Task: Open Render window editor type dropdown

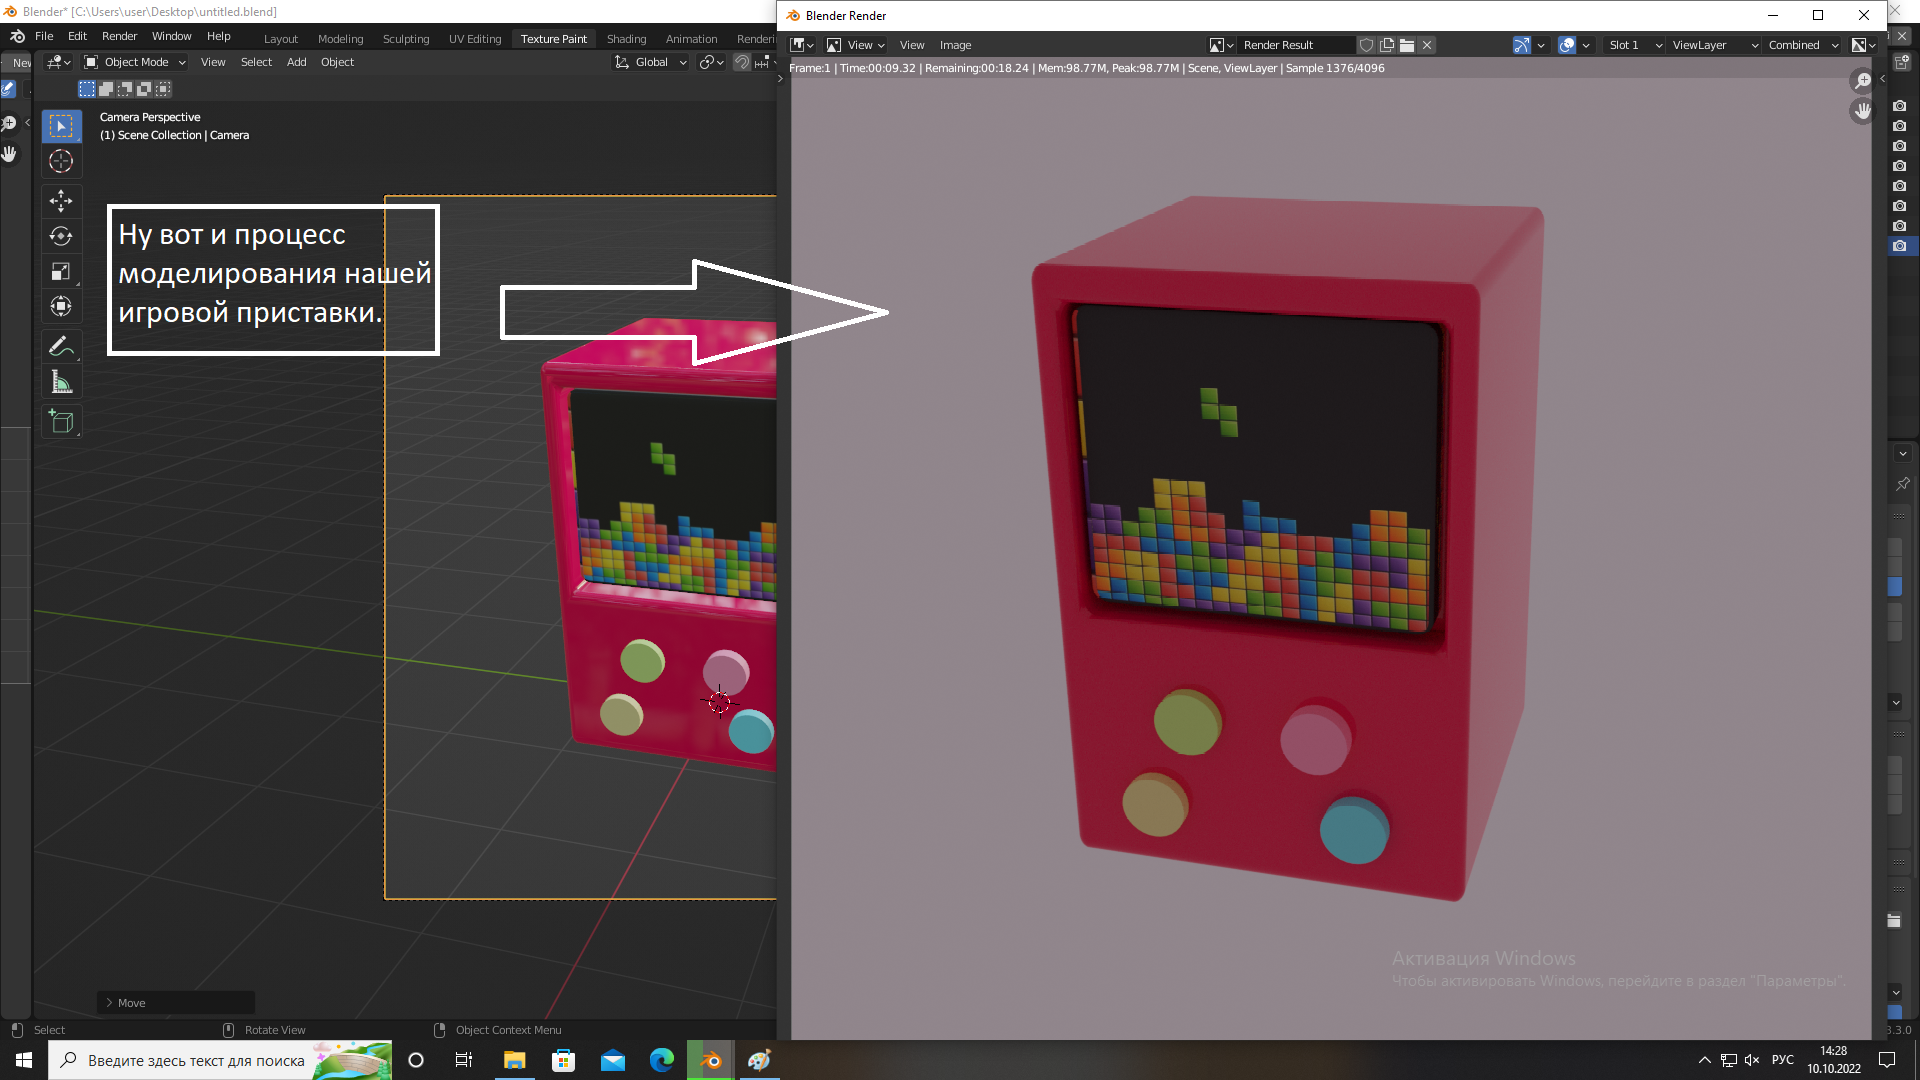Action: [x=802, y=45]
